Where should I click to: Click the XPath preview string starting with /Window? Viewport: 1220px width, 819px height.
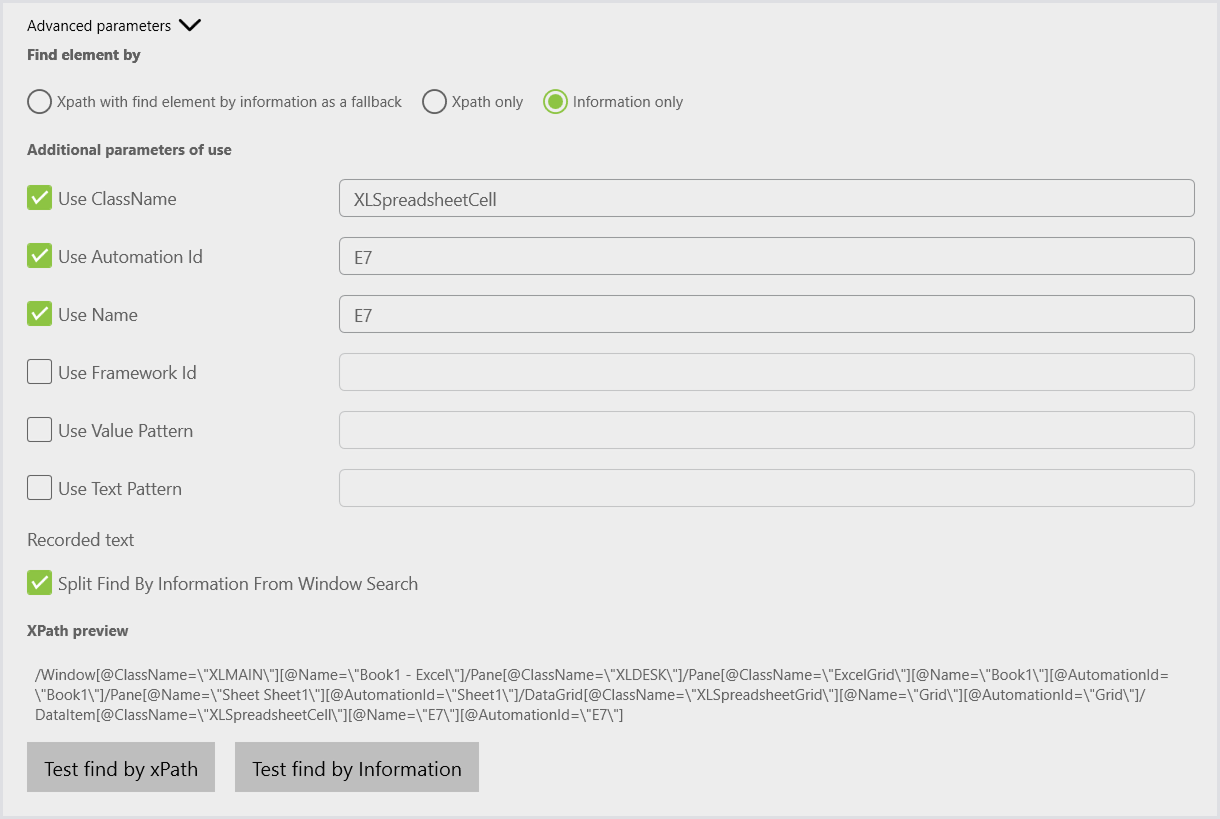click(602, 695)
